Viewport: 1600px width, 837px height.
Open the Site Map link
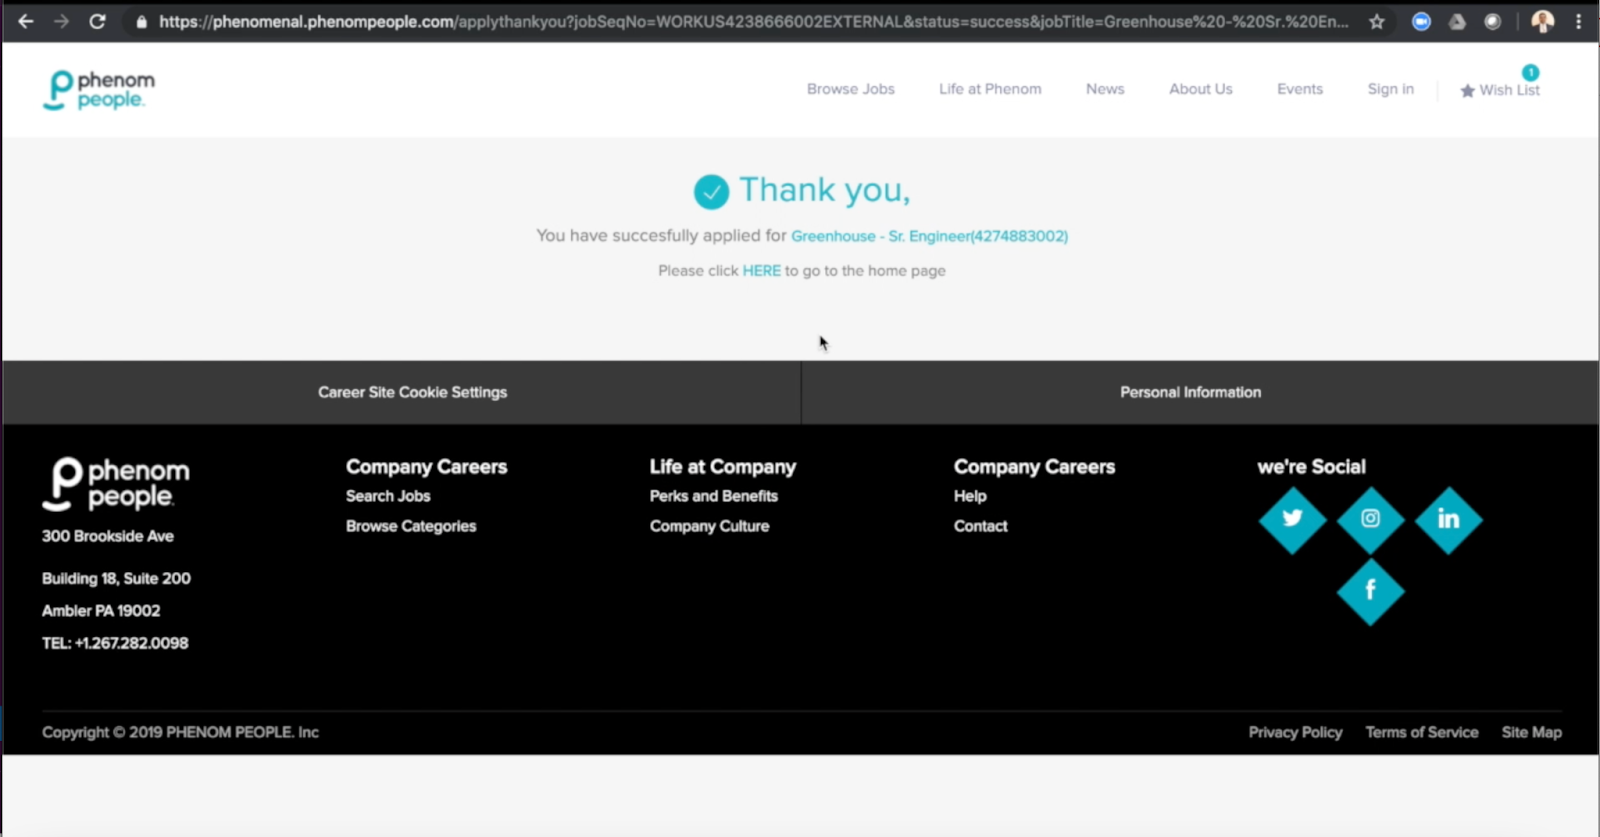(1531, 732)
